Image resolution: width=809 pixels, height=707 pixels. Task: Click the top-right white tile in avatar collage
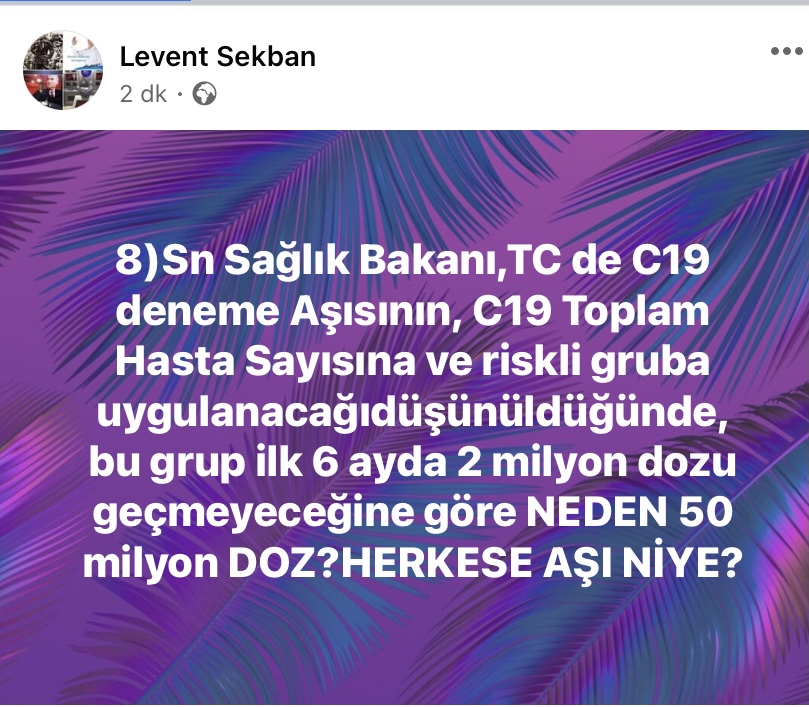83,51
